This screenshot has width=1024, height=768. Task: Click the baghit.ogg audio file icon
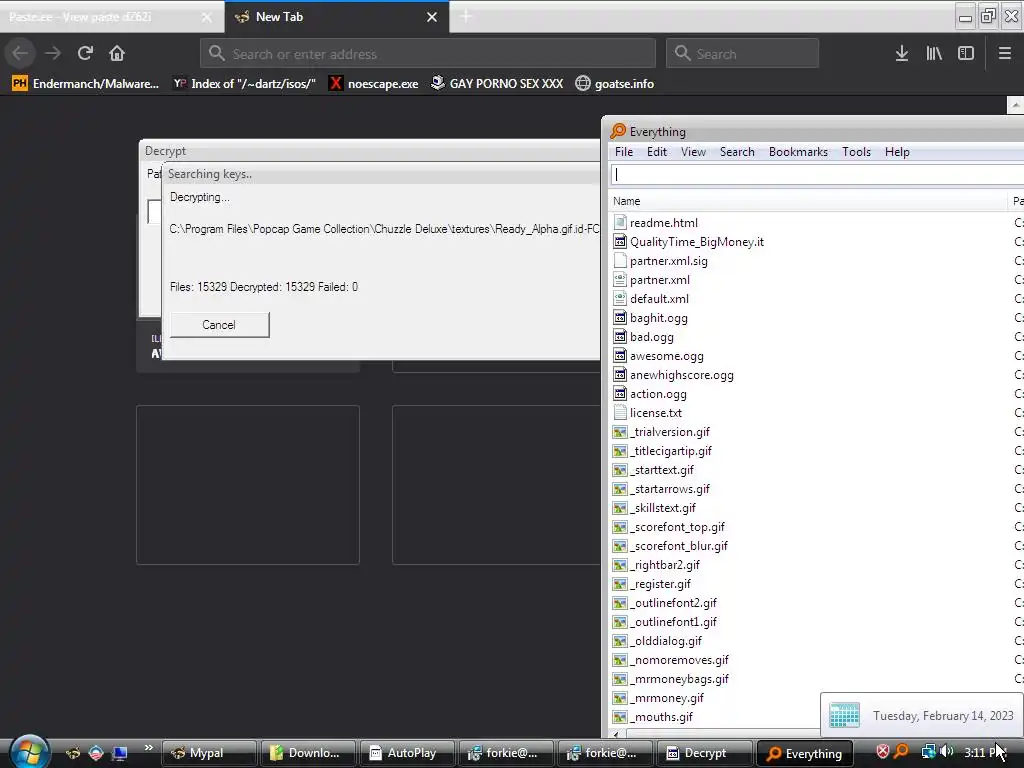(x=620, y=317)
